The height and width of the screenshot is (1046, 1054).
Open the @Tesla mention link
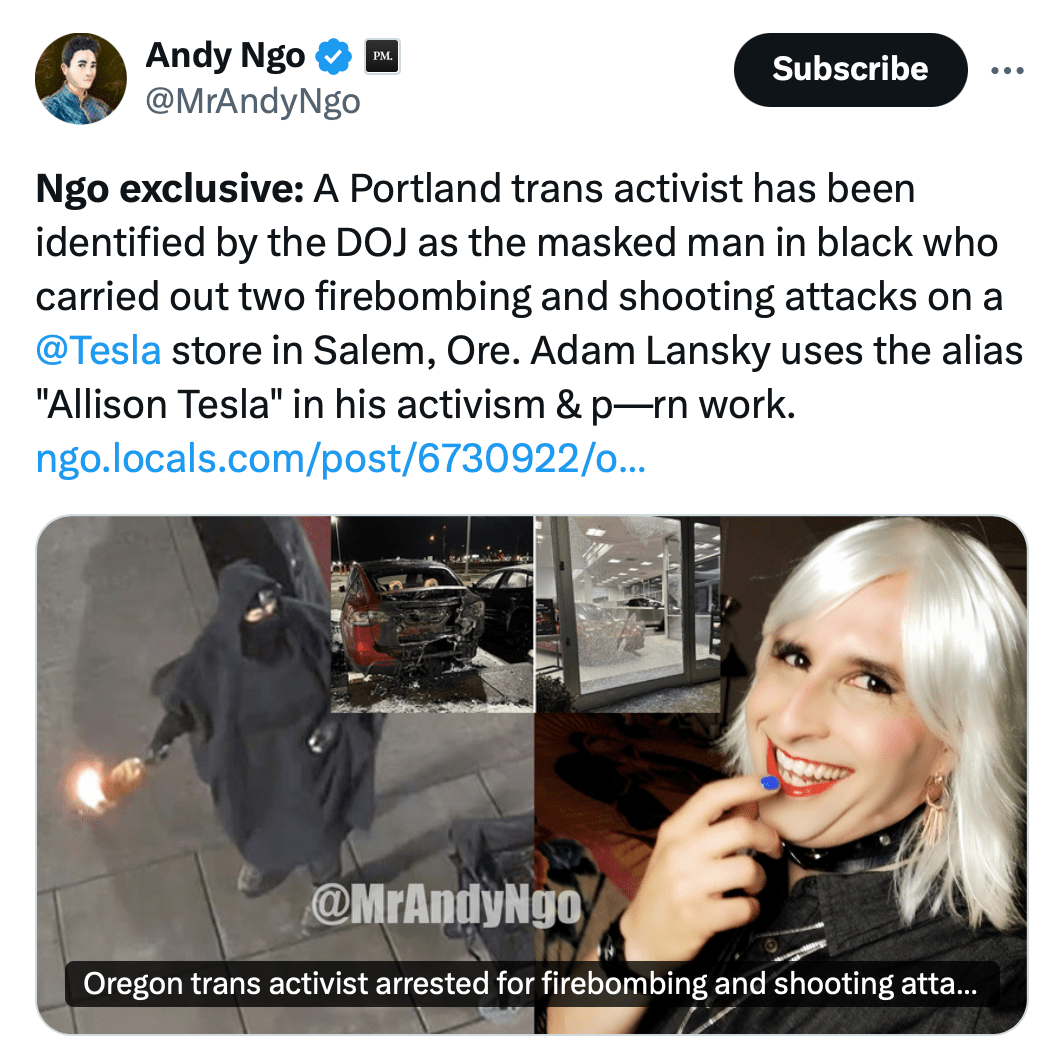[x=98, y=350]
